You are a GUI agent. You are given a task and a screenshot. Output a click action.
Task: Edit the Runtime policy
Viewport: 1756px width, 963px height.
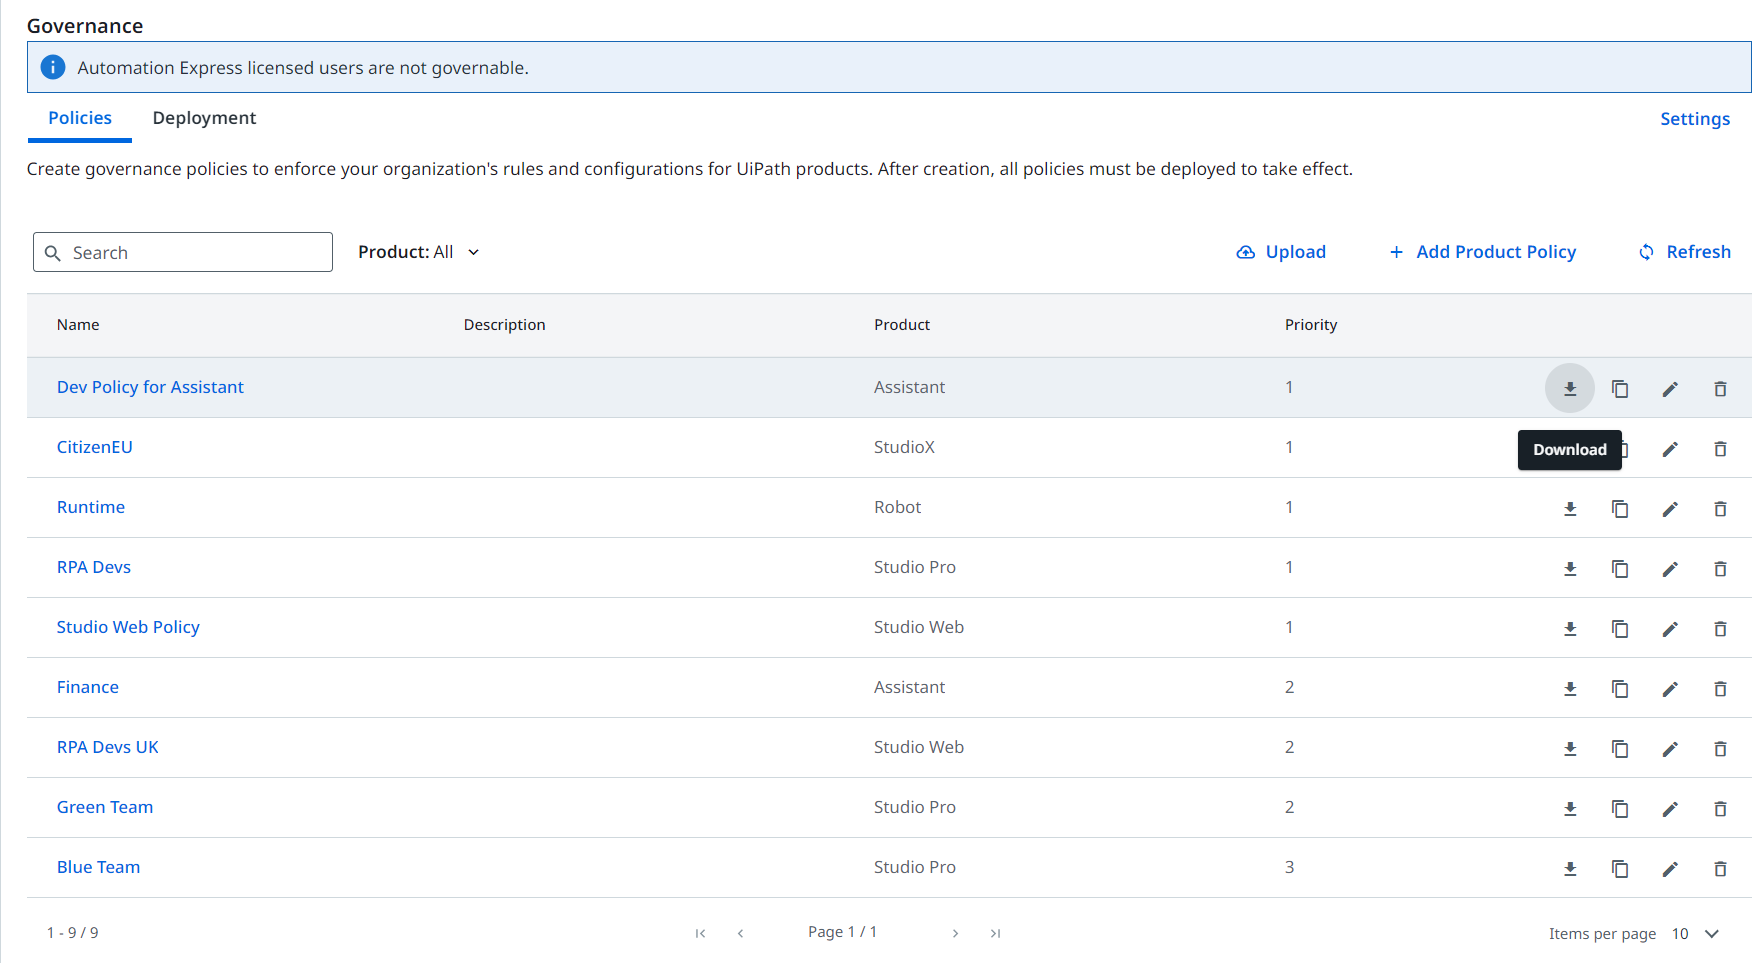click(x=1670, y=508)
